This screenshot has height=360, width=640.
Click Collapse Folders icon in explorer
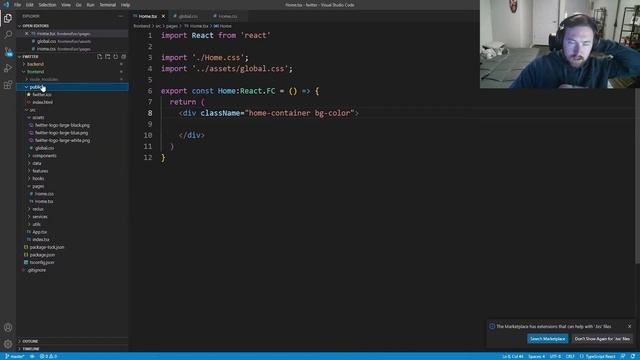pos(124,57)
